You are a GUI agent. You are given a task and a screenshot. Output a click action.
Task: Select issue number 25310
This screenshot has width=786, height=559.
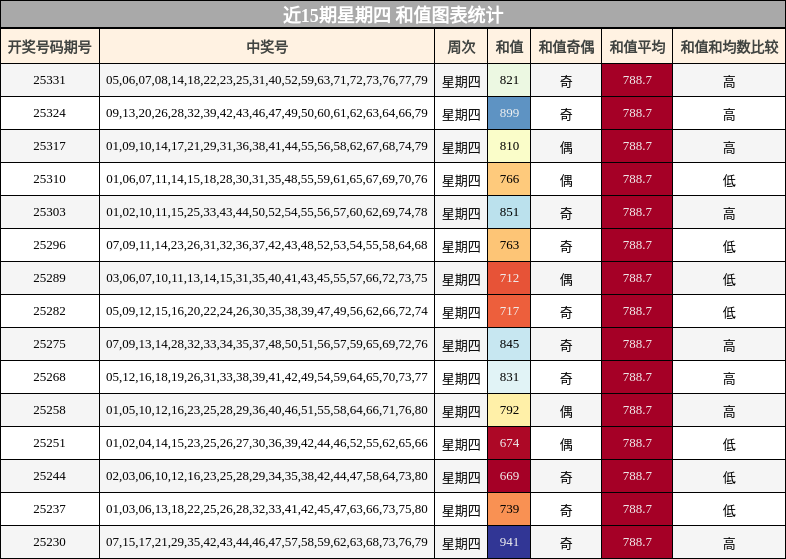[50, 179]
